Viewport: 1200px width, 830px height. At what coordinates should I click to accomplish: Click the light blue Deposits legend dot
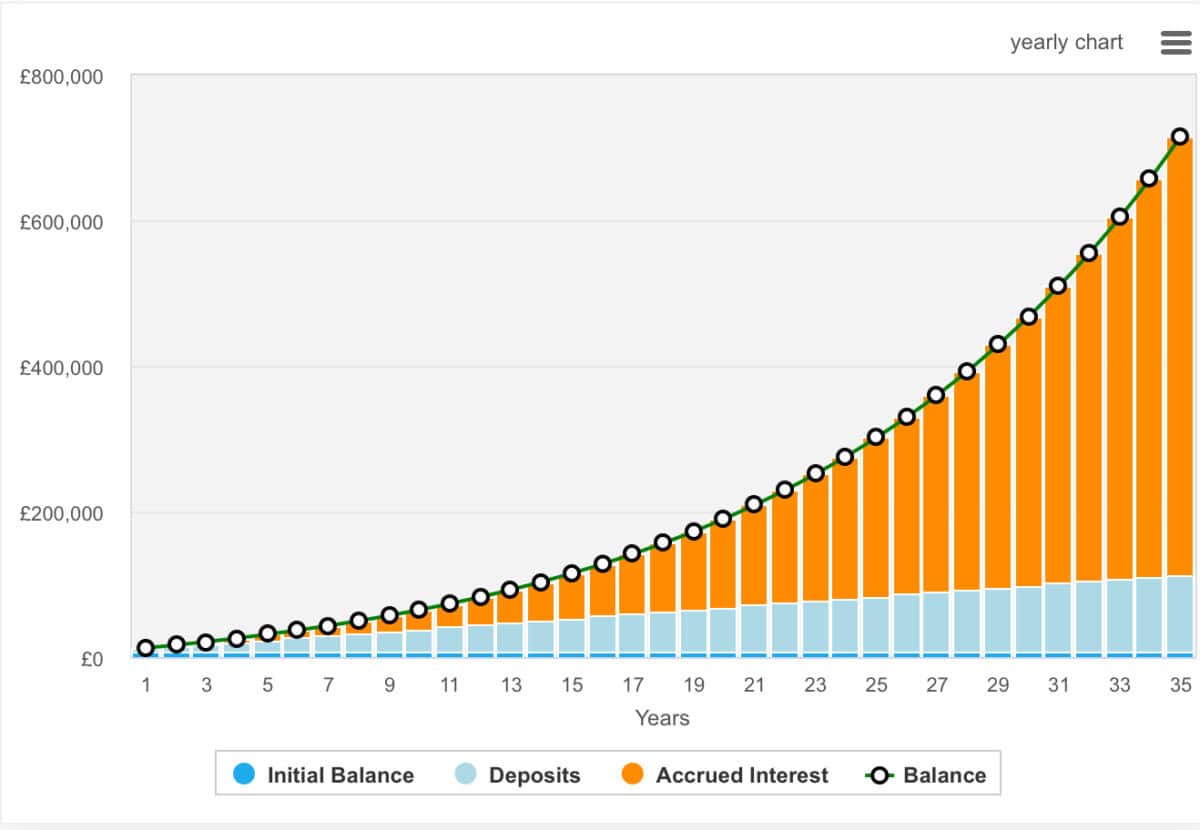click(465, 774)
